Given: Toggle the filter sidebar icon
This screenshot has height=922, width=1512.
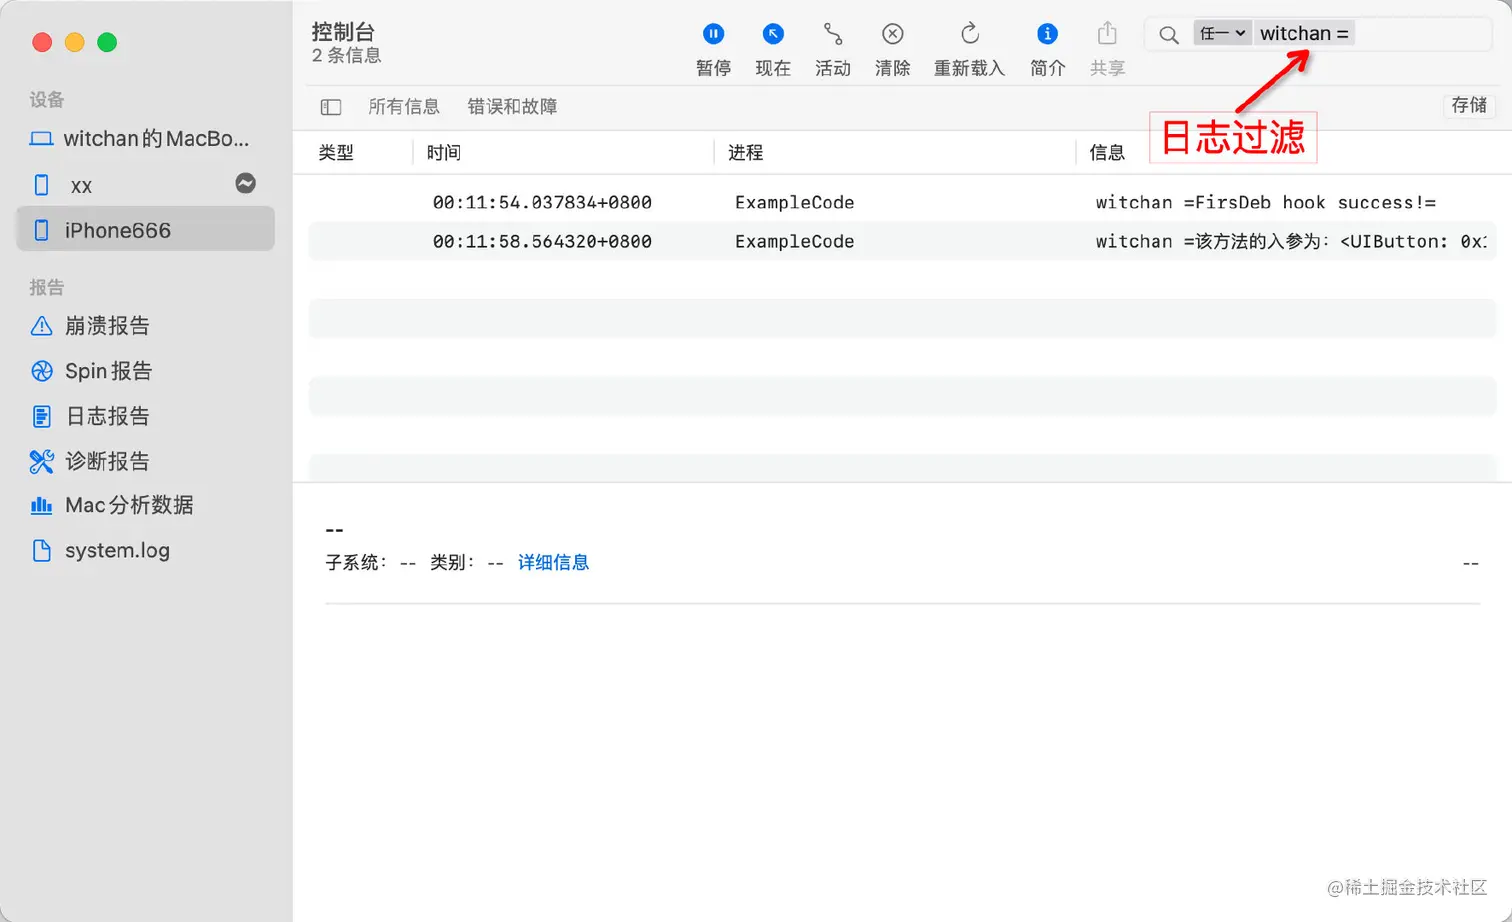Looking at the screenshot, I should [331, 107].
